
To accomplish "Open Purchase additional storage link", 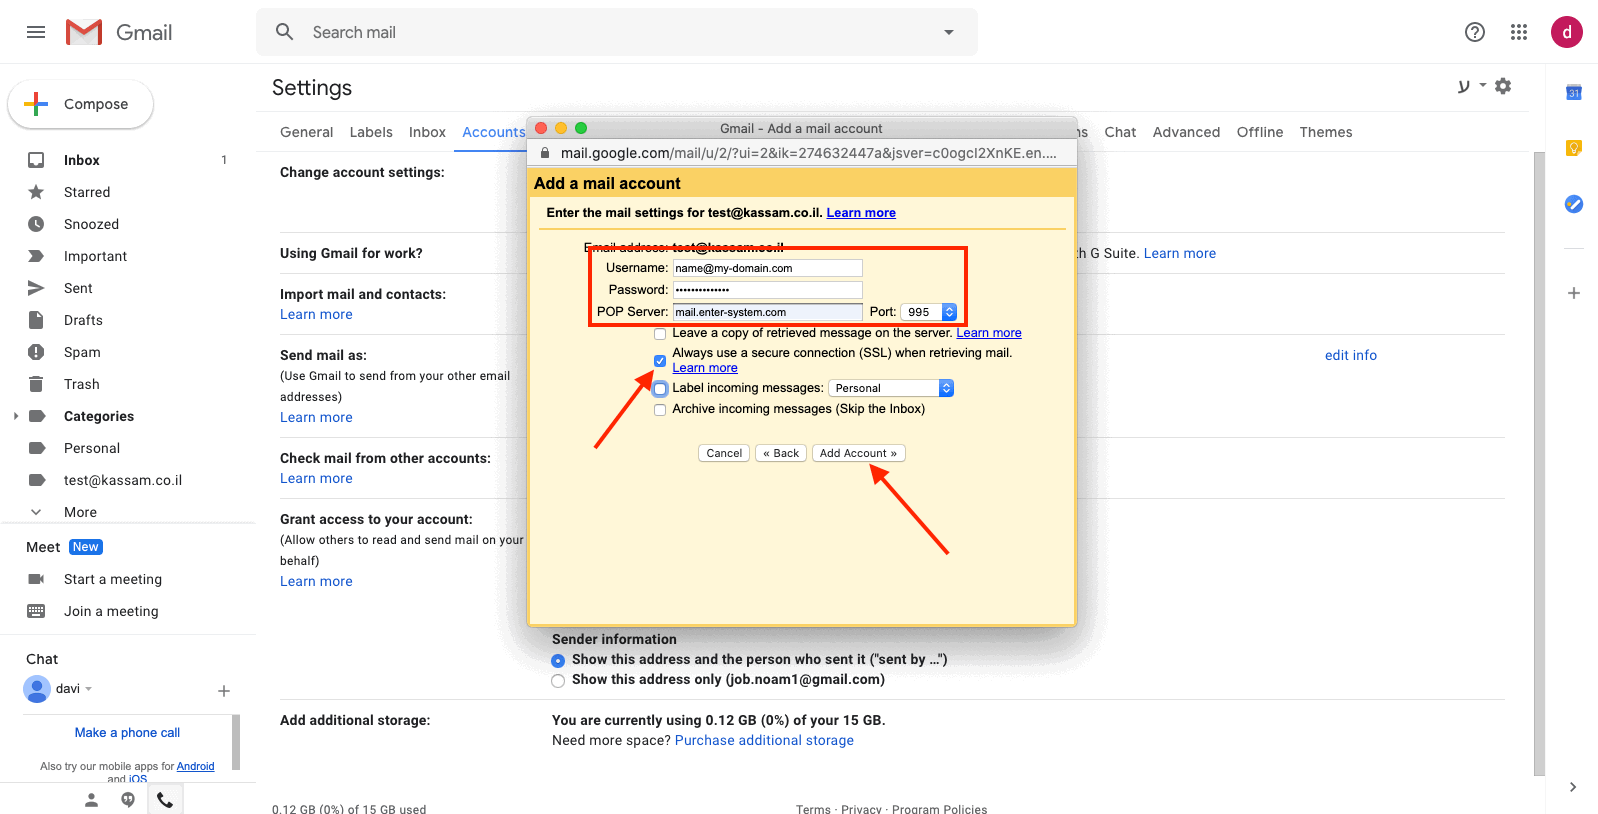I will [764, 740].
